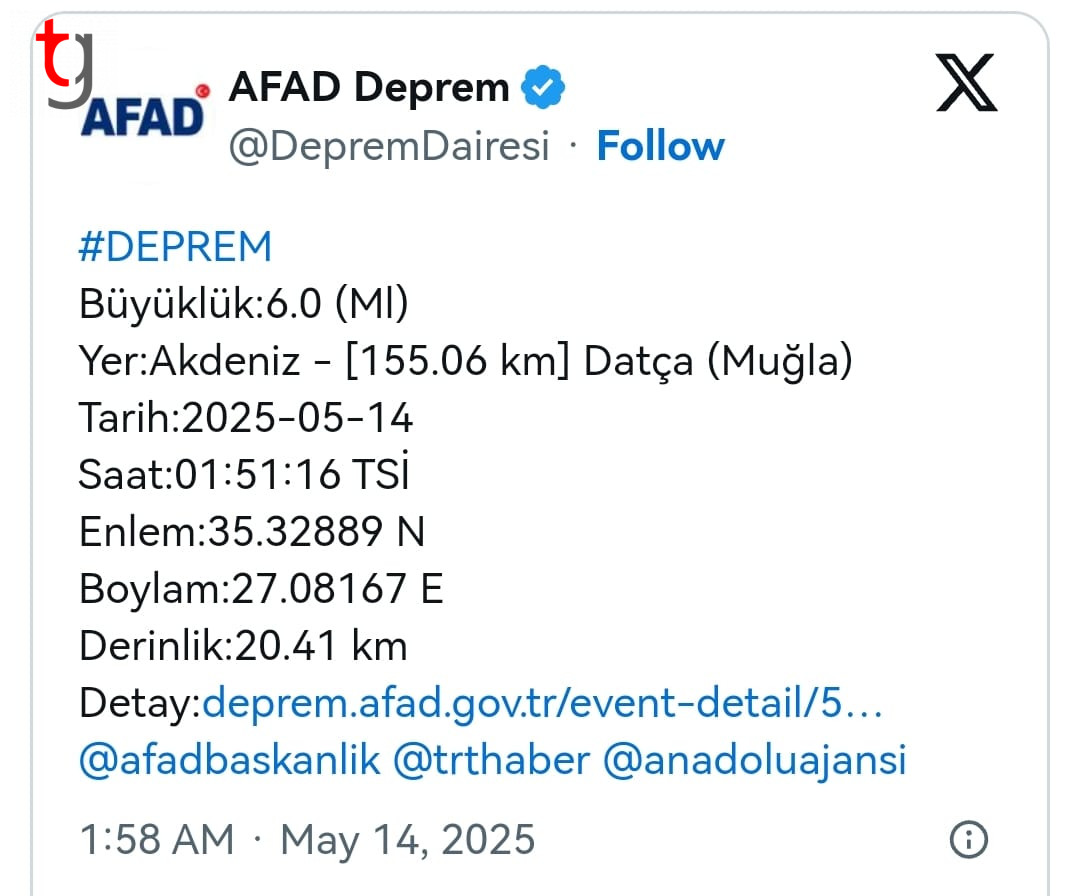The height and width of the screenshot is (896, 1080).
Task: Visit the @anadoluajansi mention
Action: [x=754, y=762]
